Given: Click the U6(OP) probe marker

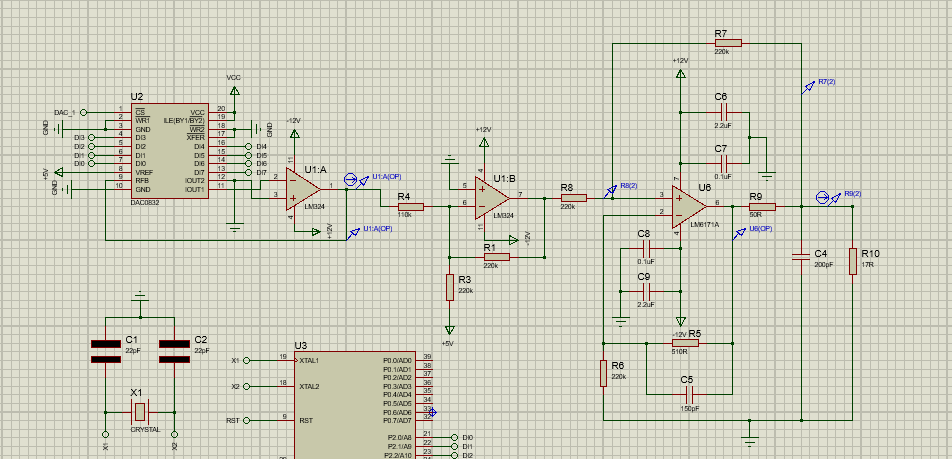Looking at the screenshot, I should point(740,234).
